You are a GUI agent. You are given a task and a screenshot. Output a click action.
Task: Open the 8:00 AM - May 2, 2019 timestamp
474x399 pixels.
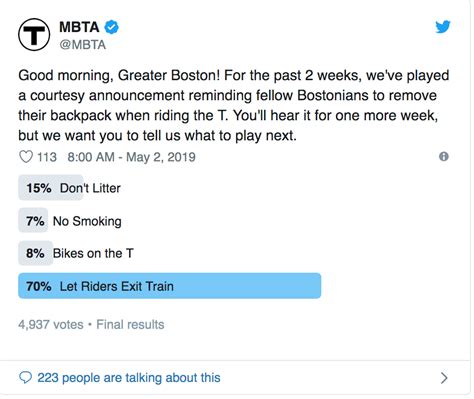point(131,157)
